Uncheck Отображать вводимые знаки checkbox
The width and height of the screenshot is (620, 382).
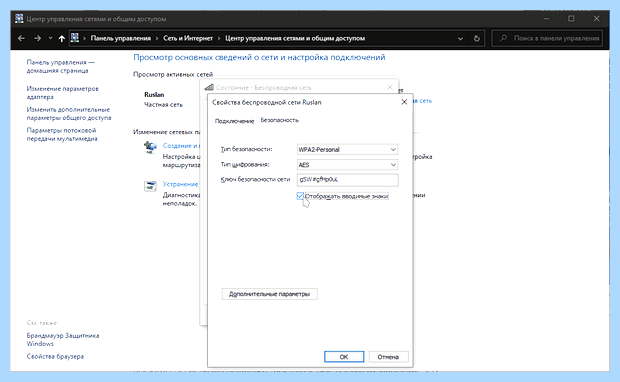tap(300, 196)
